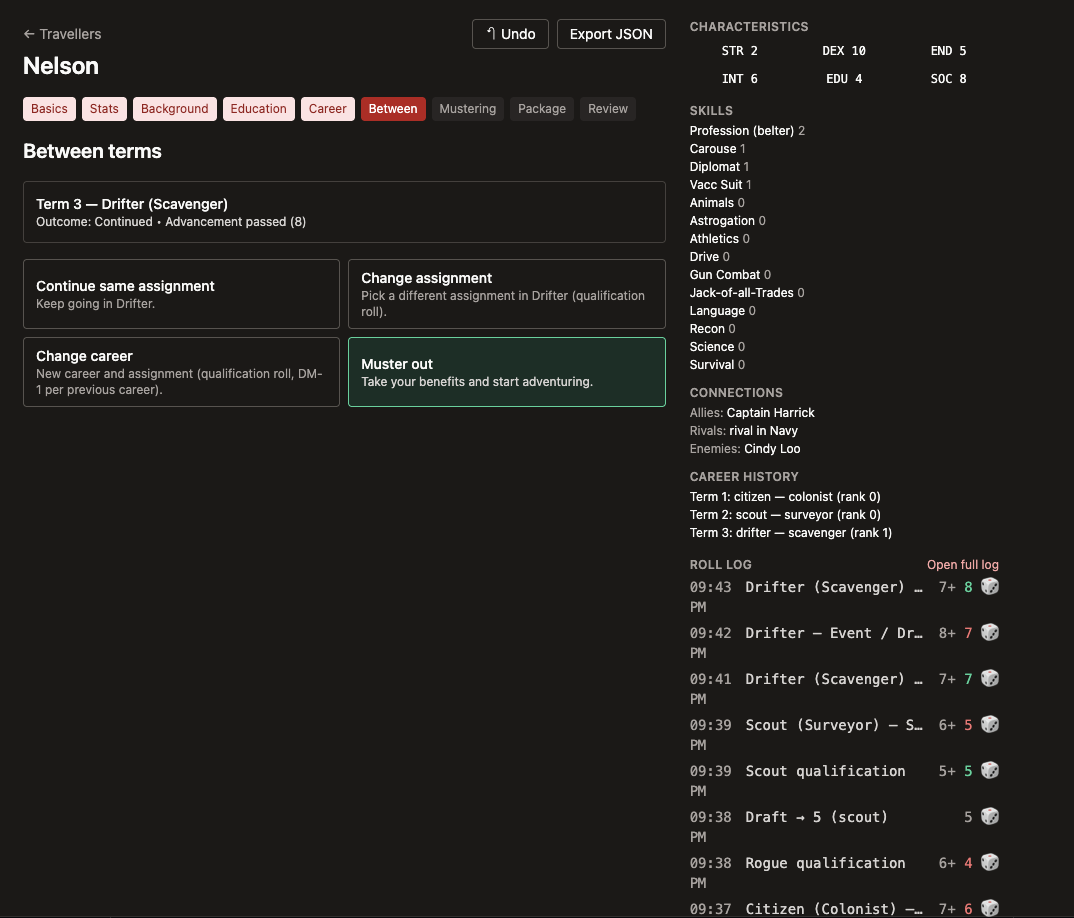Click rival in Navy entry
This screenshot has width=1074, height=918.
[x=764, y=430]
